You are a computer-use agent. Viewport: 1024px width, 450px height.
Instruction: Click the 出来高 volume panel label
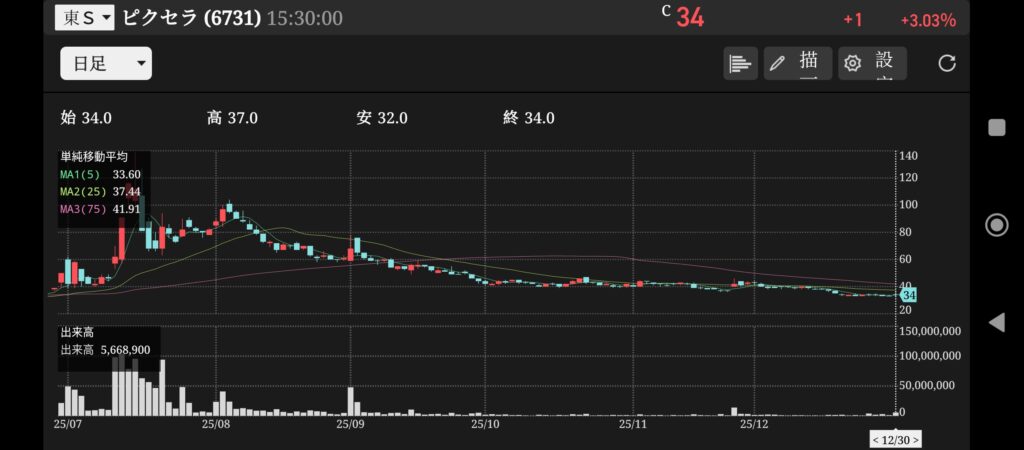pyautogui.click(x=75, y=332)
